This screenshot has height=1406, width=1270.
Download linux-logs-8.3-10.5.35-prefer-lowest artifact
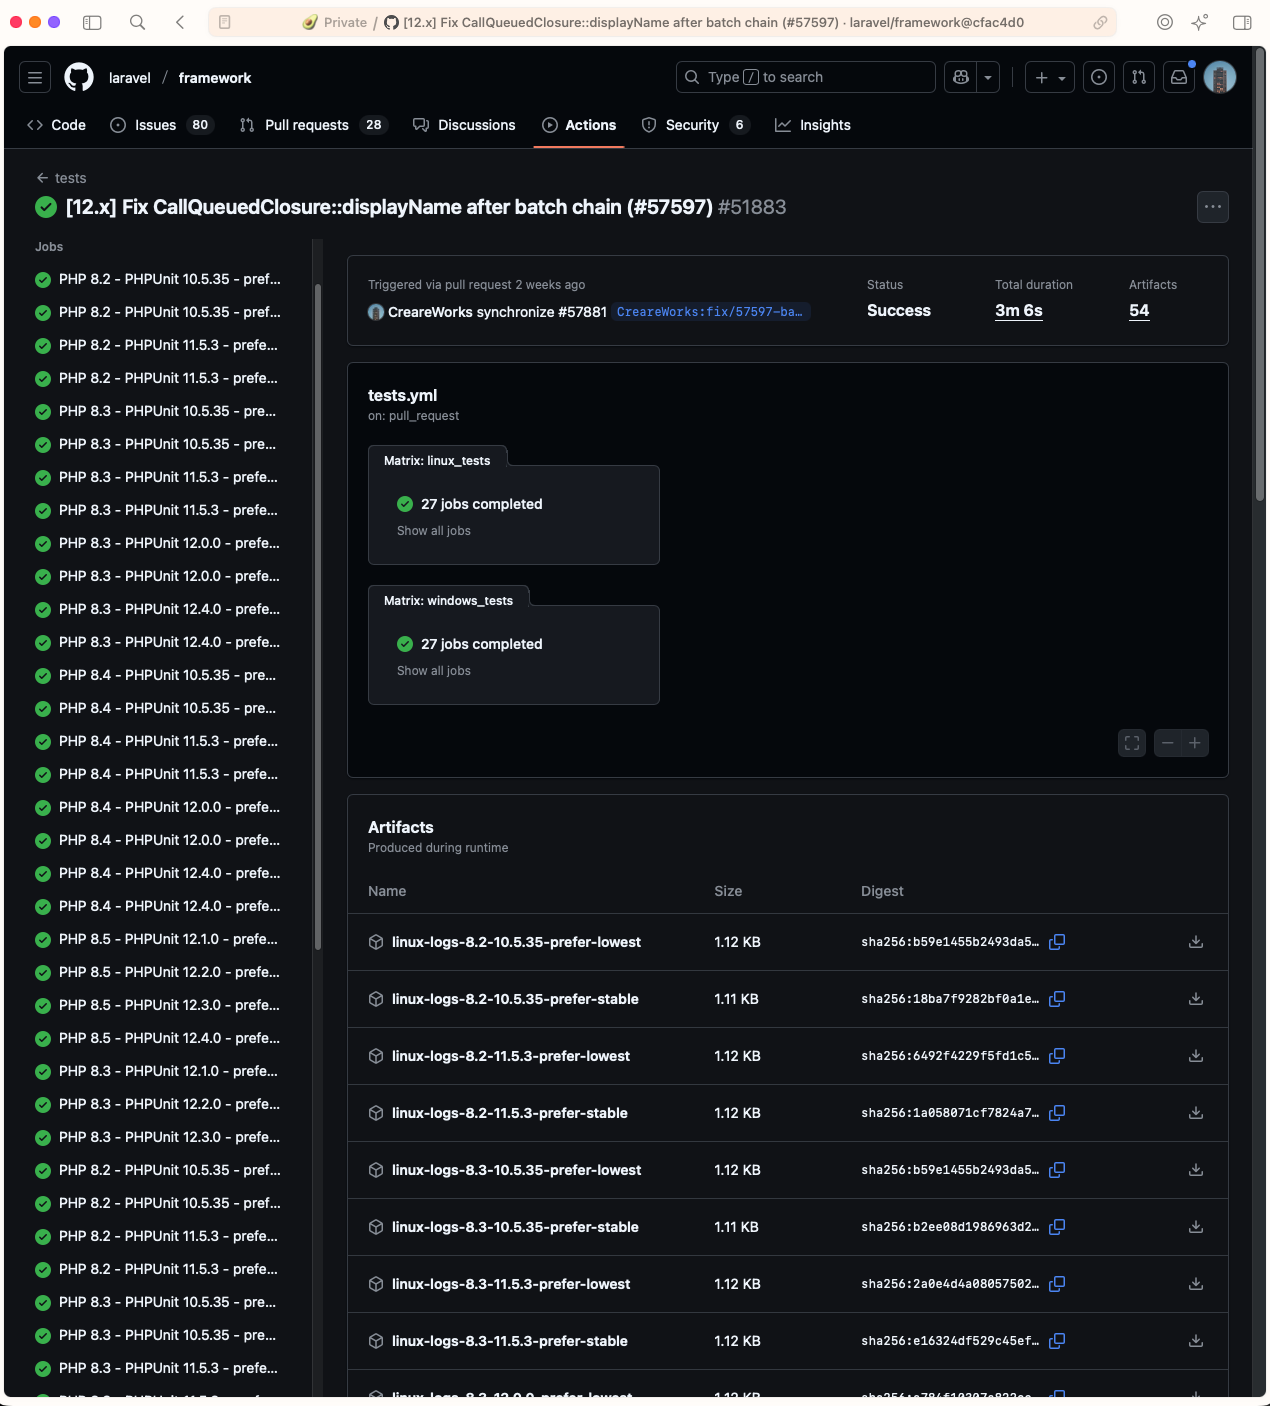point(1196,1170)
